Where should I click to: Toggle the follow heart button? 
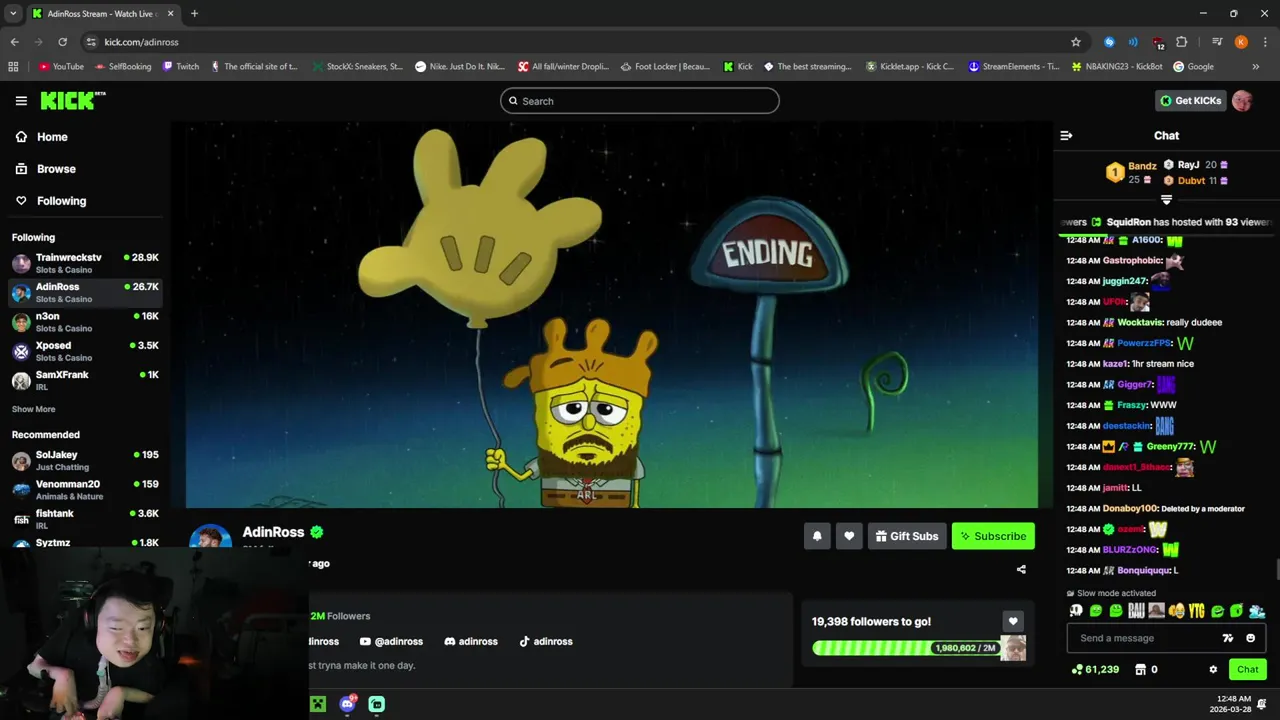[849, 536]
